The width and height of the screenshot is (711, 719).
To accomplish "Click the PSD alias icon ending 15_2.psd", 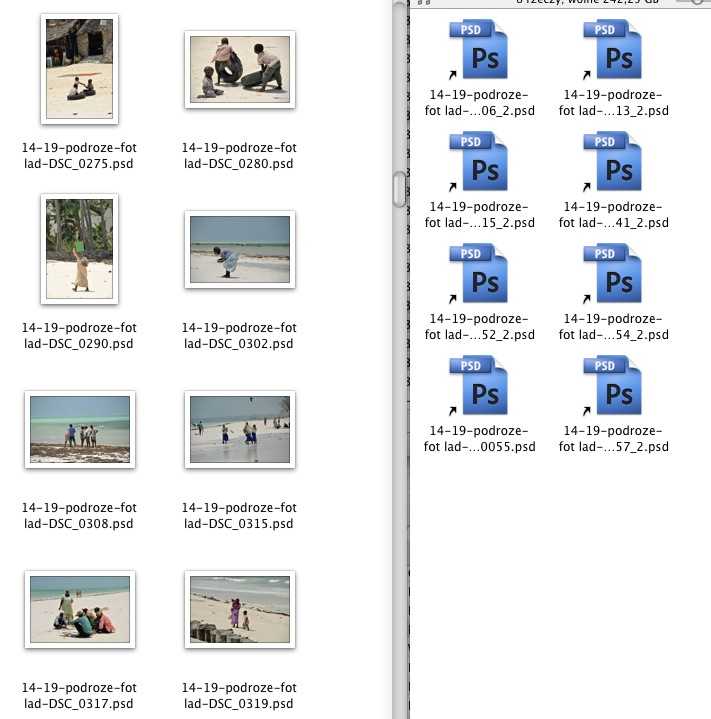I will [x=478, y=161].
